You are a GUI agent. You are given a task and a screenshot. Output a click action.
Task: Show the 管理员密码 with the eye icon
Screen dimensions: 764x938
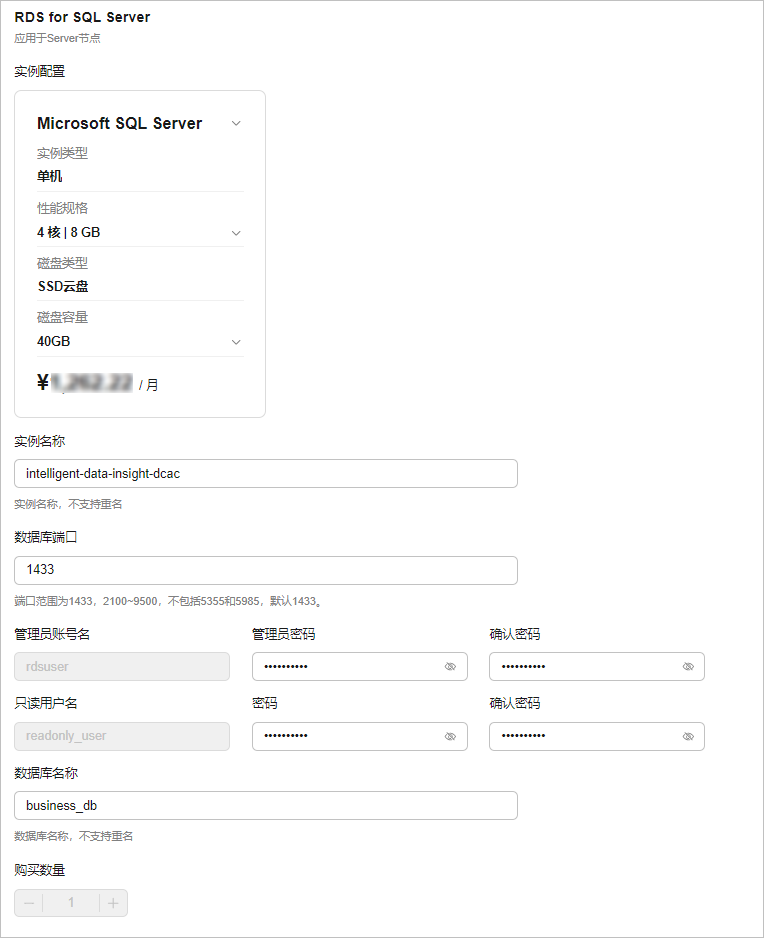click(451, 666)
